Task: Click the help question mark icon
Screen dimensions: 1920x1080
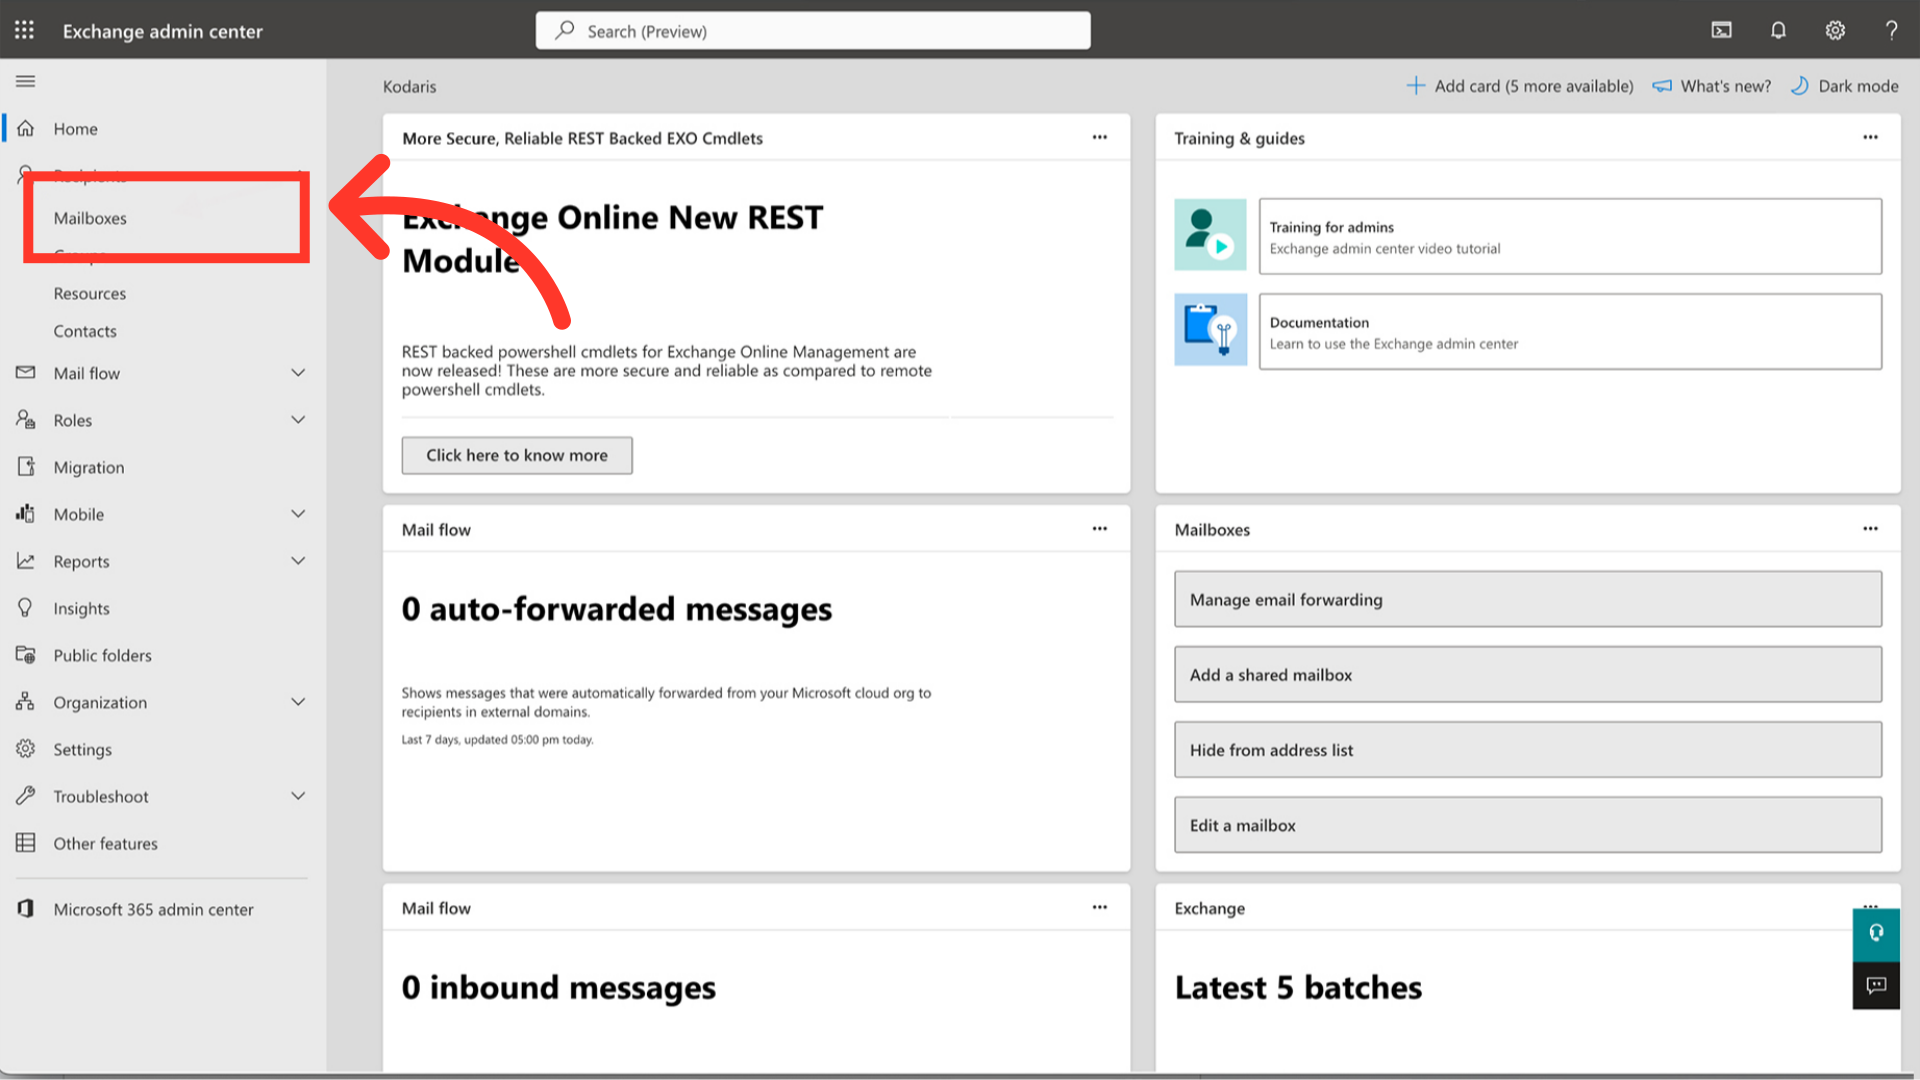Action: pos(1891,30)
